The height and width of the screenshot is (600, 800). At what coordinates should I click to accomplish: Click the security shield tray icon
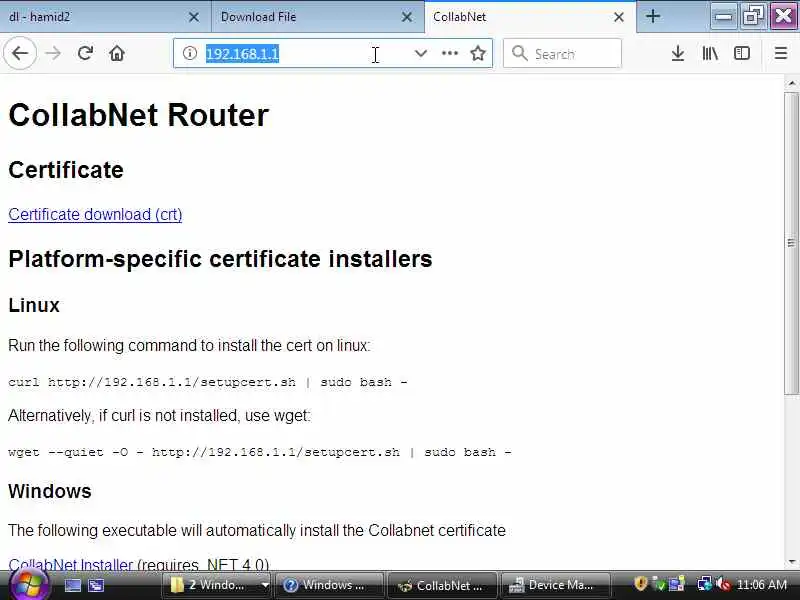tap(641, 584)
